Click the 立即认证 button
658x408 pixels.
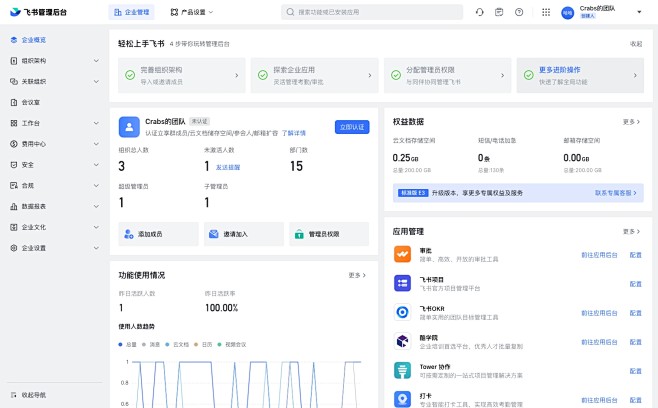click(352, 127)
